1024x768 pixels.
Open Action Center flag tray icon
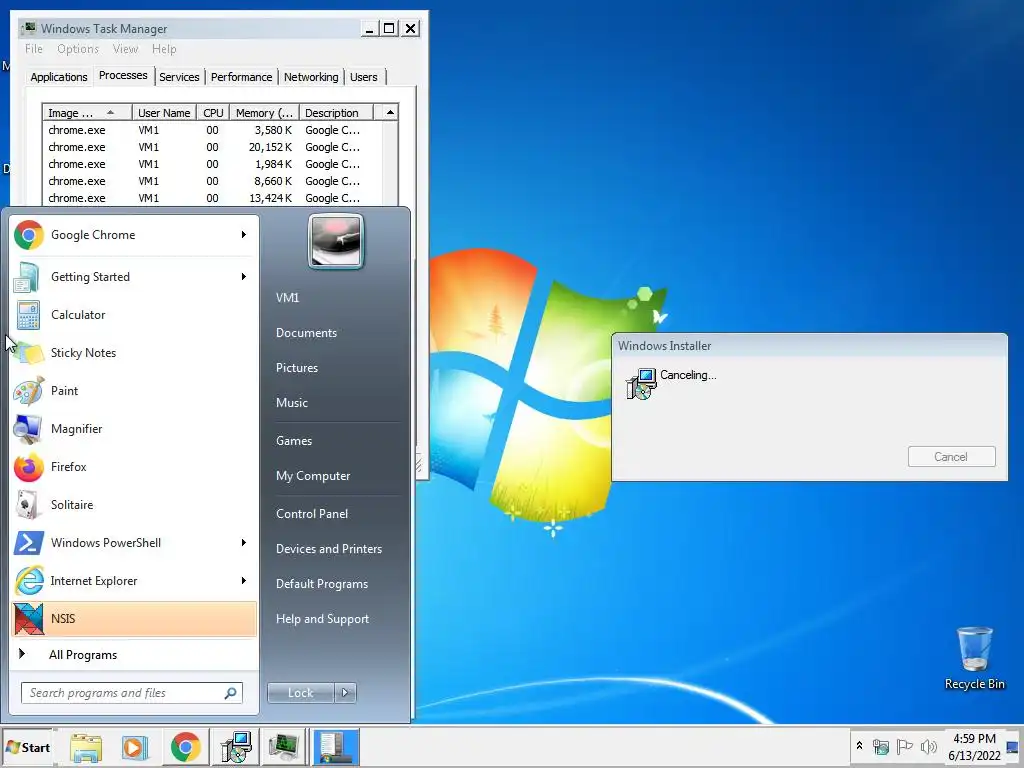coord(904,746)
